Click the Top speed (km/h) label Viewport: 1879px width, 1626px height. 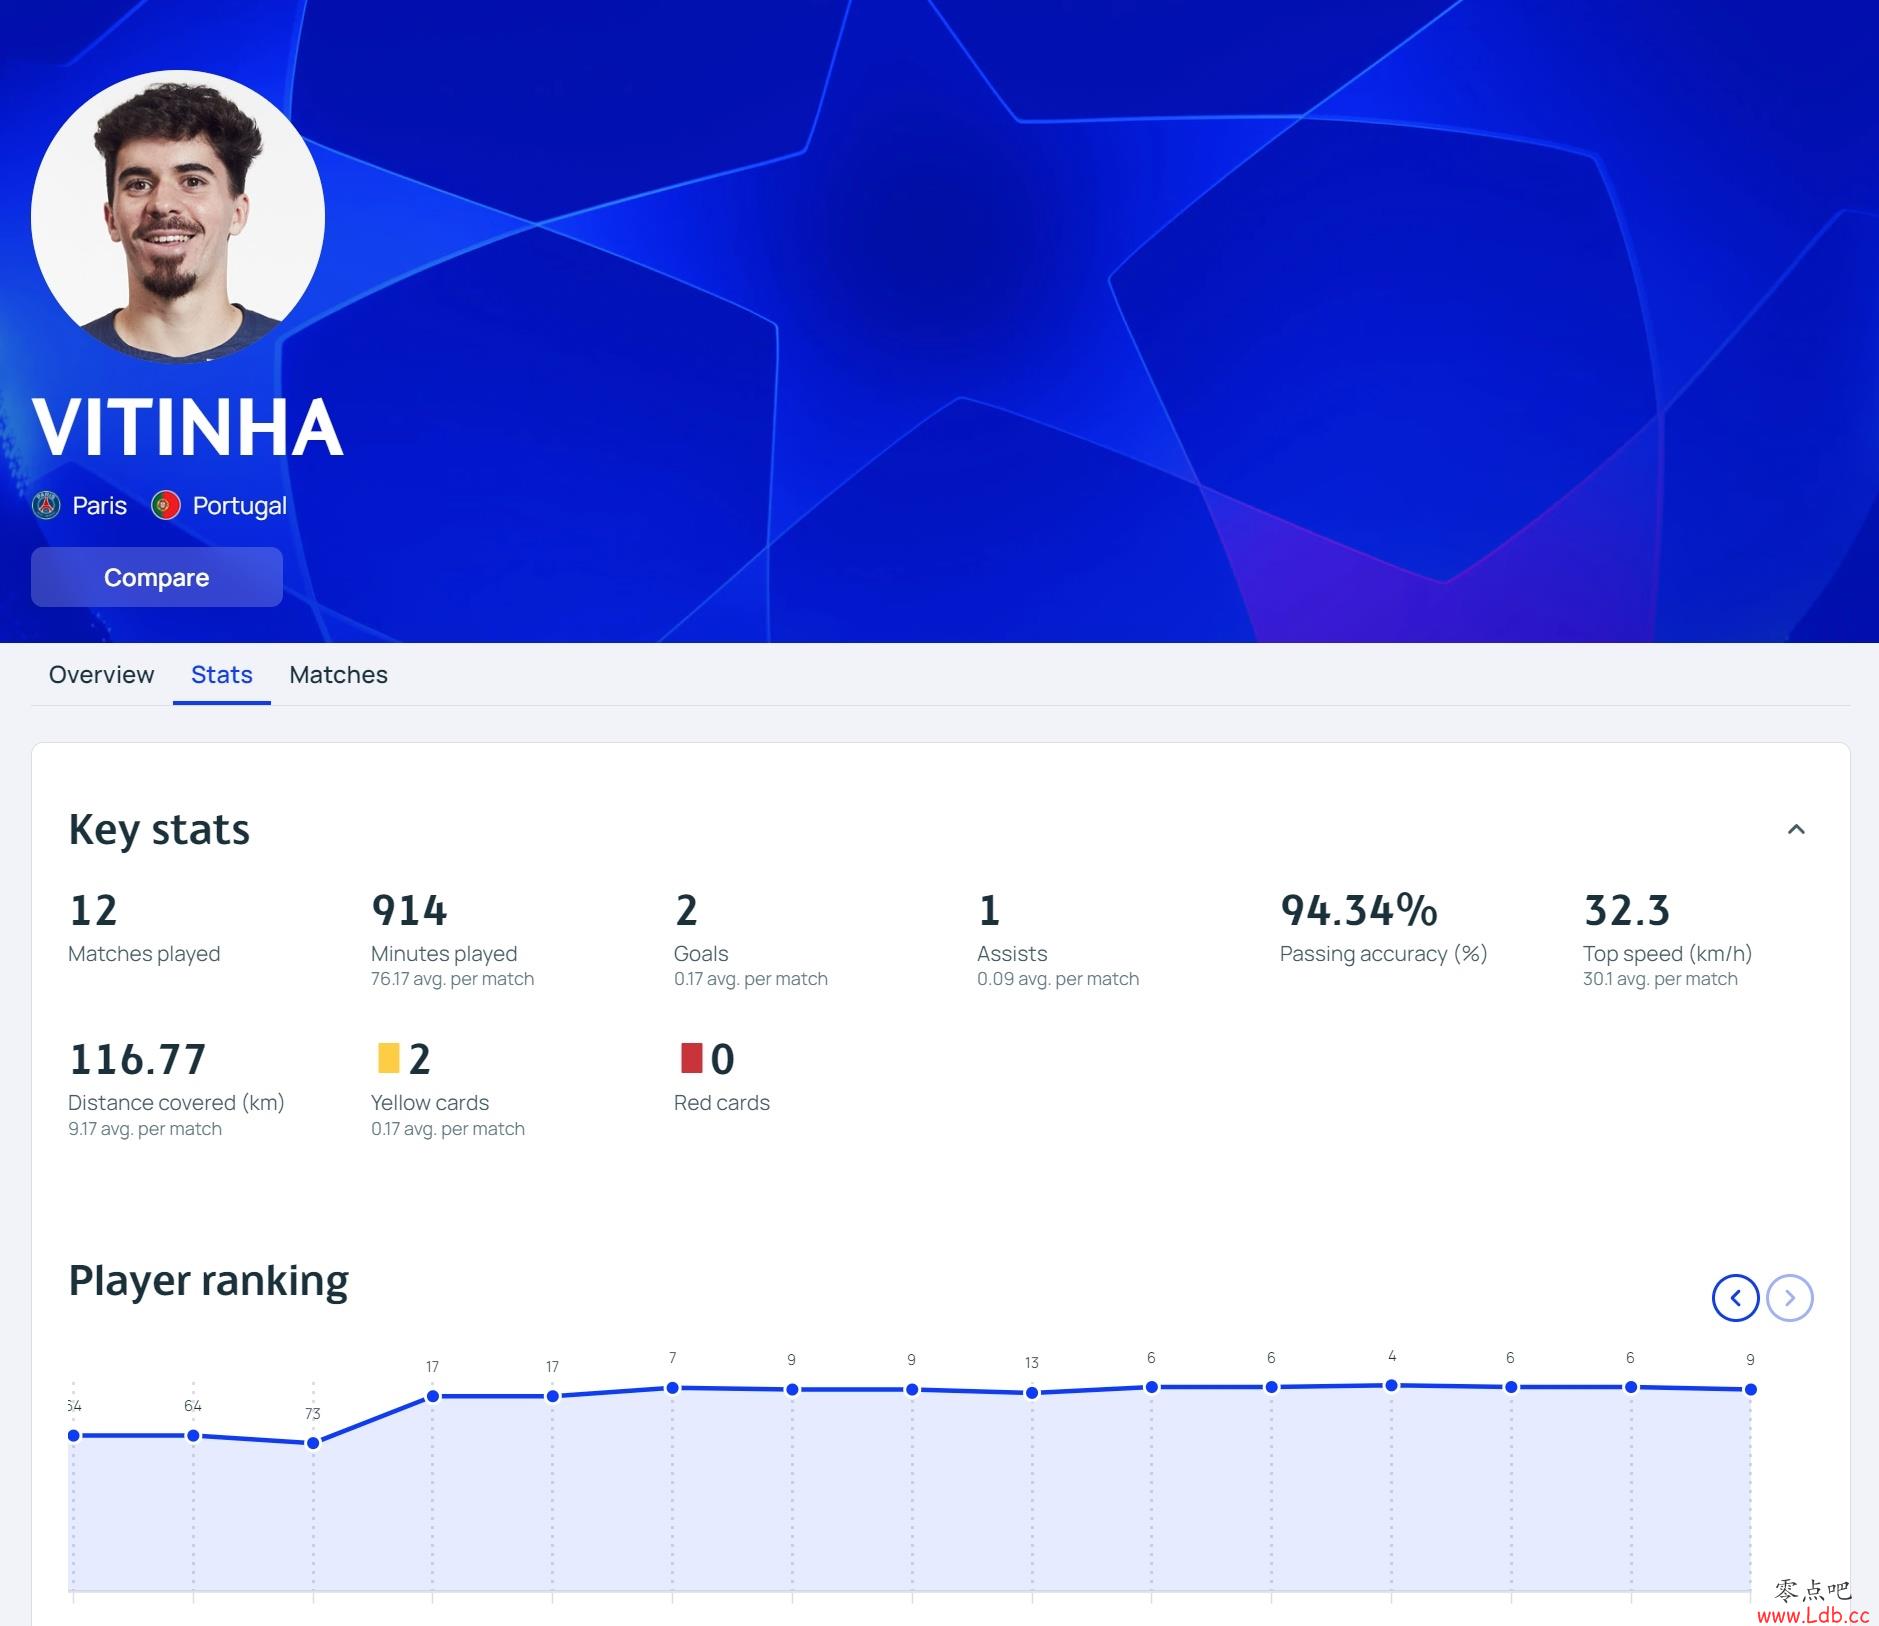[1668, 954]
